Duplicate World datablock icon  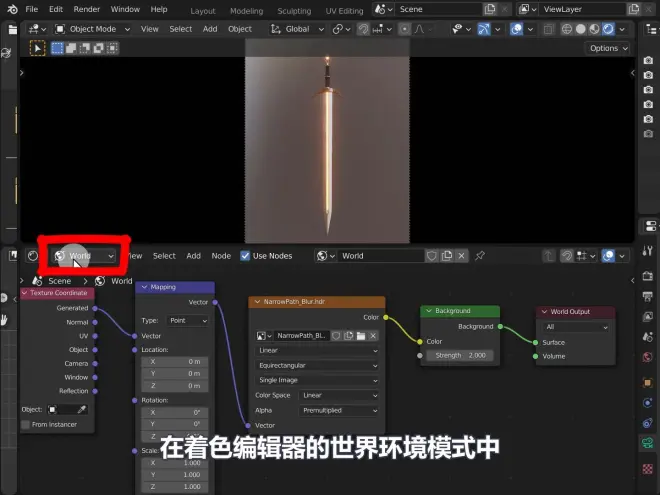[x=447, y=256]
